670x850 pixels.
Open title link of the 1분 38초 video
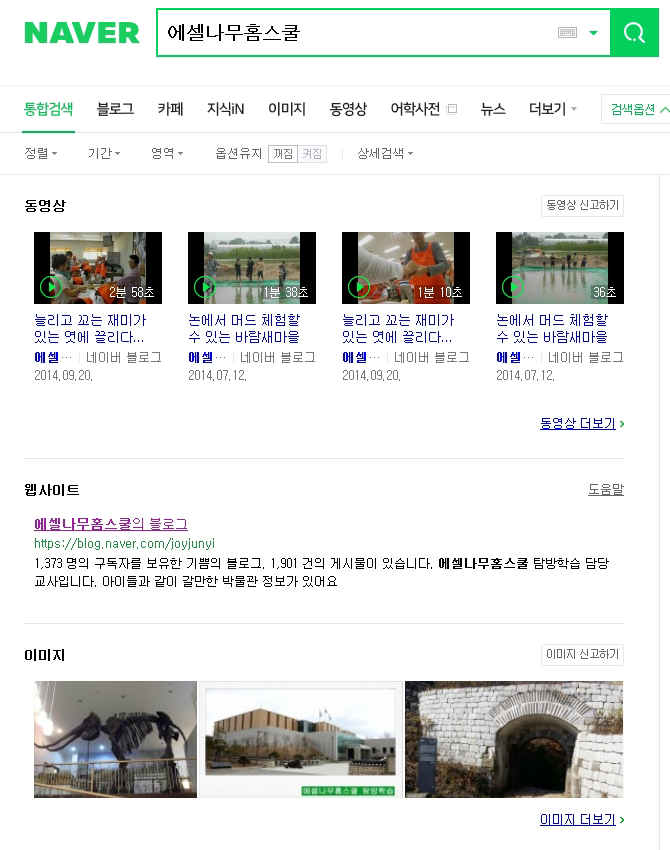244,329
